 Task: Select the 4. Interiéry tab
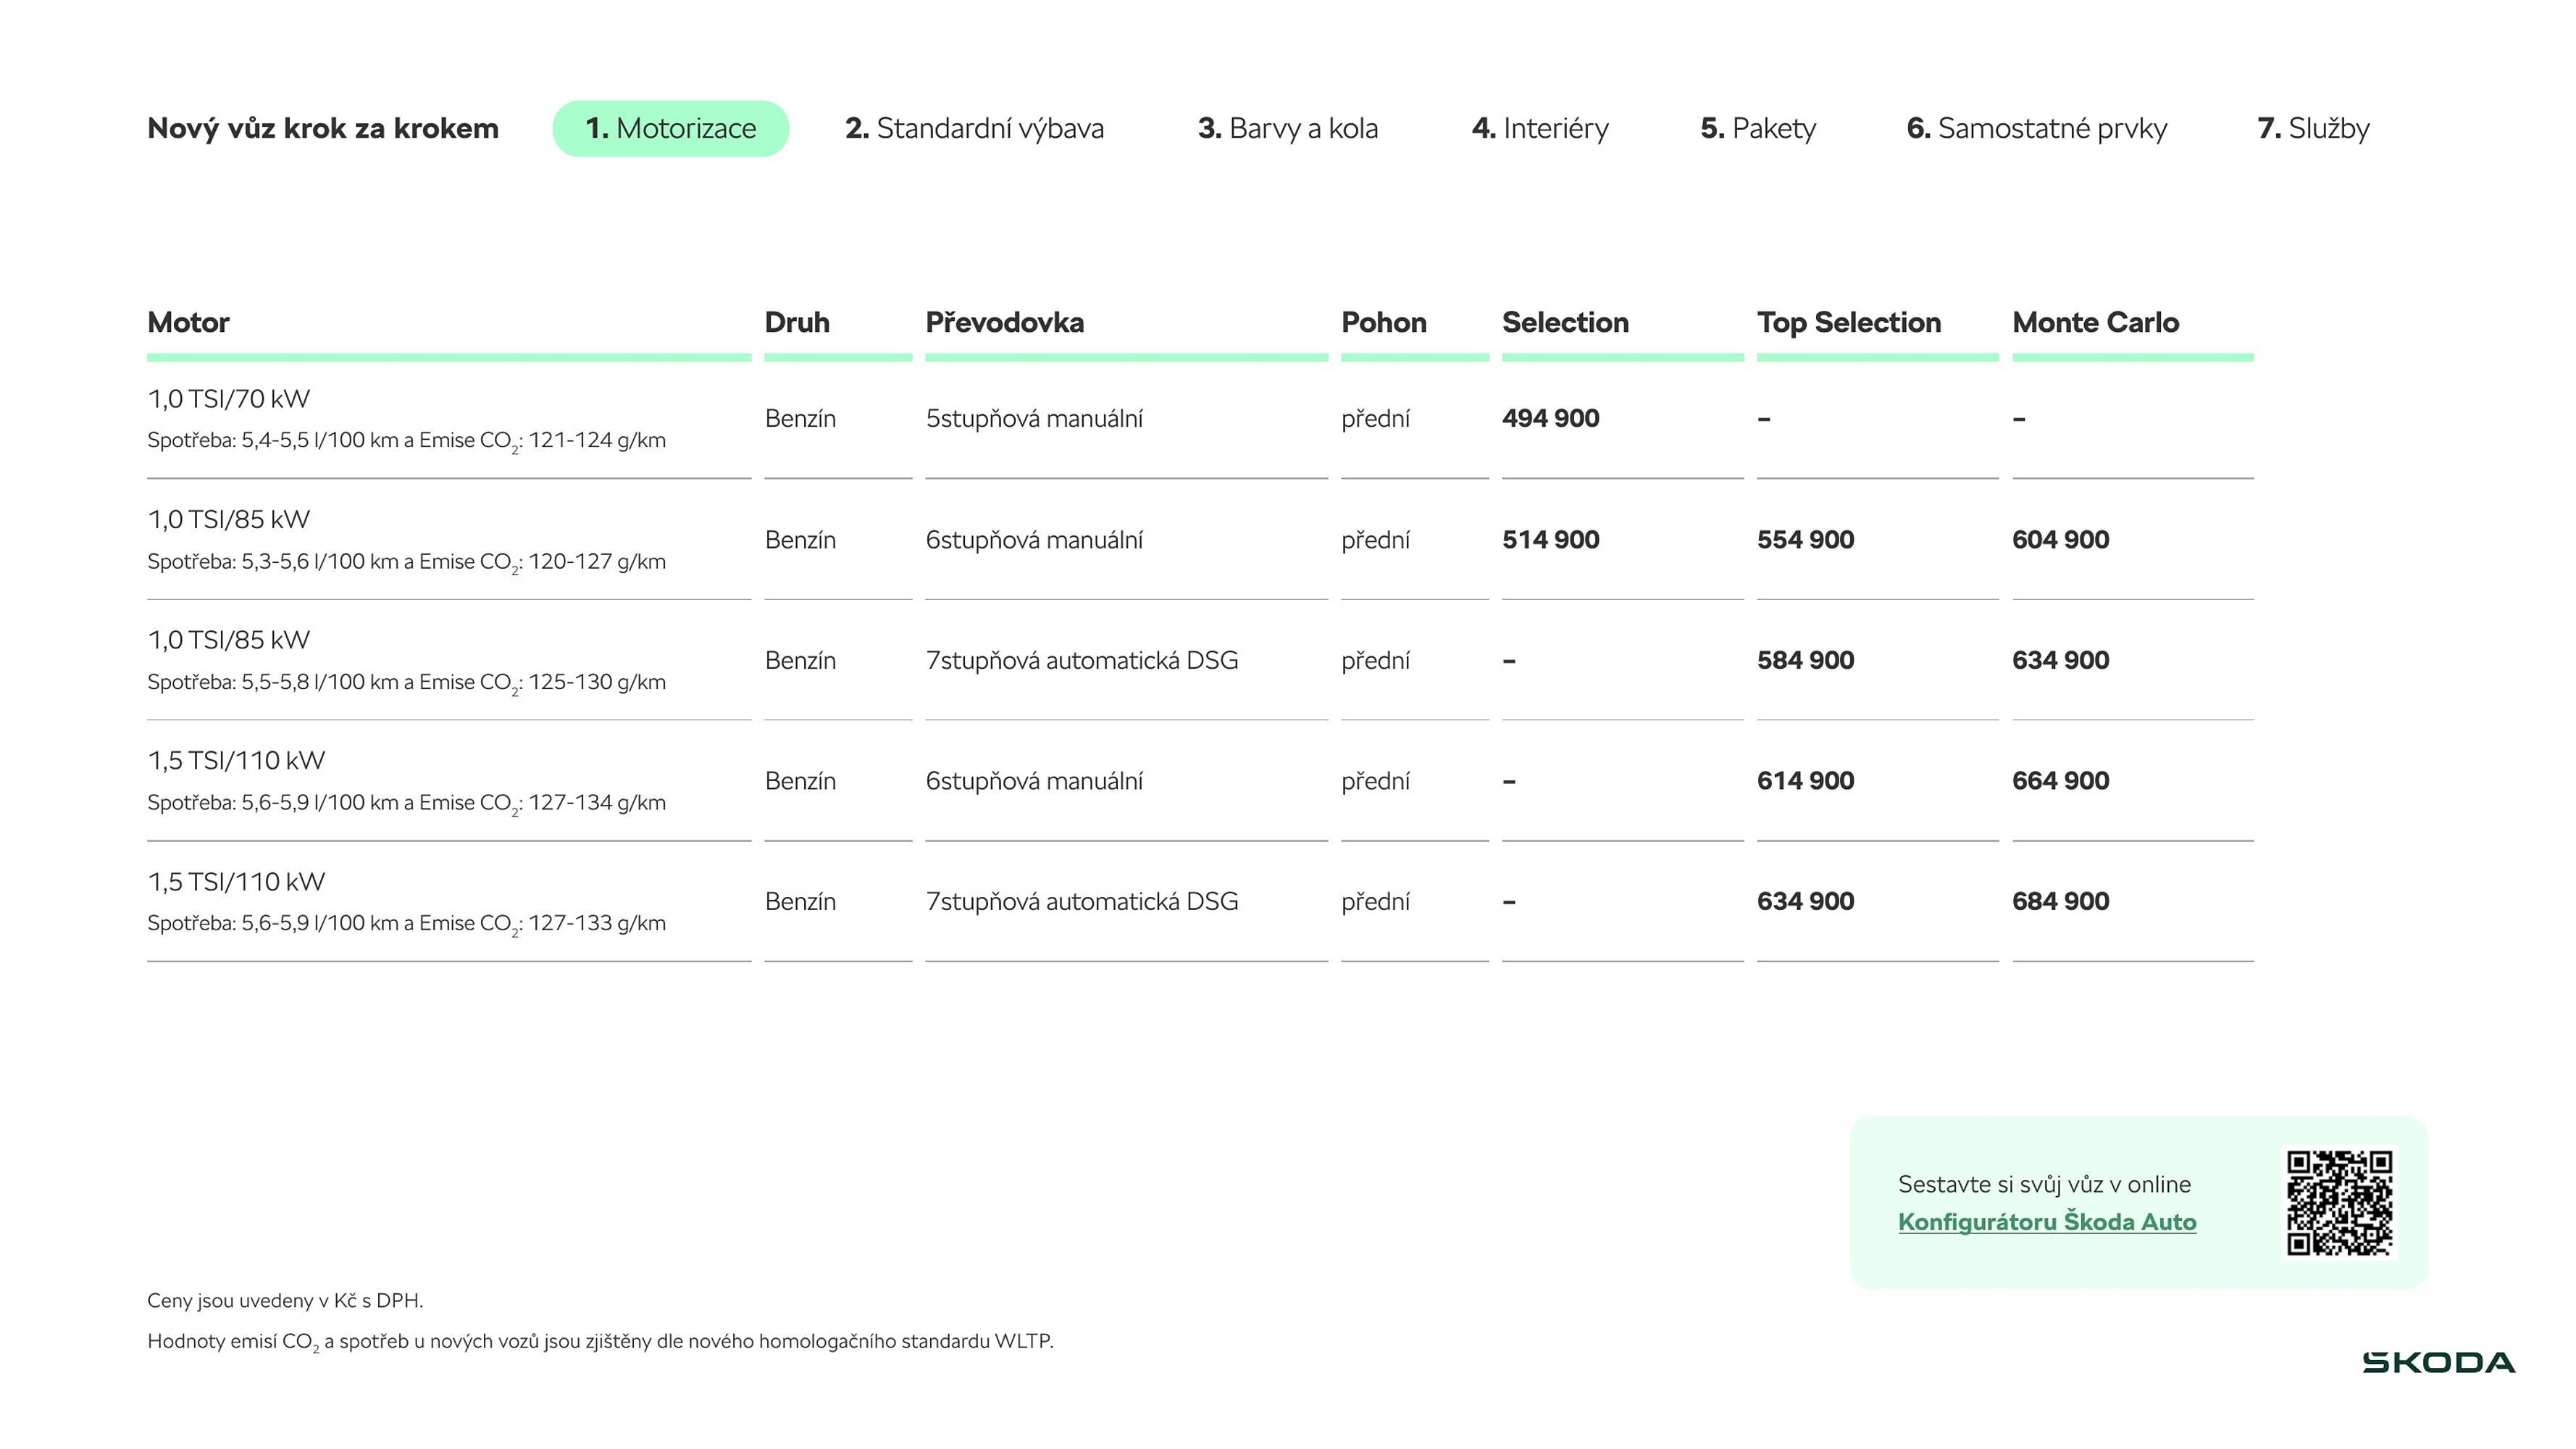click(x=1540, y=128)
